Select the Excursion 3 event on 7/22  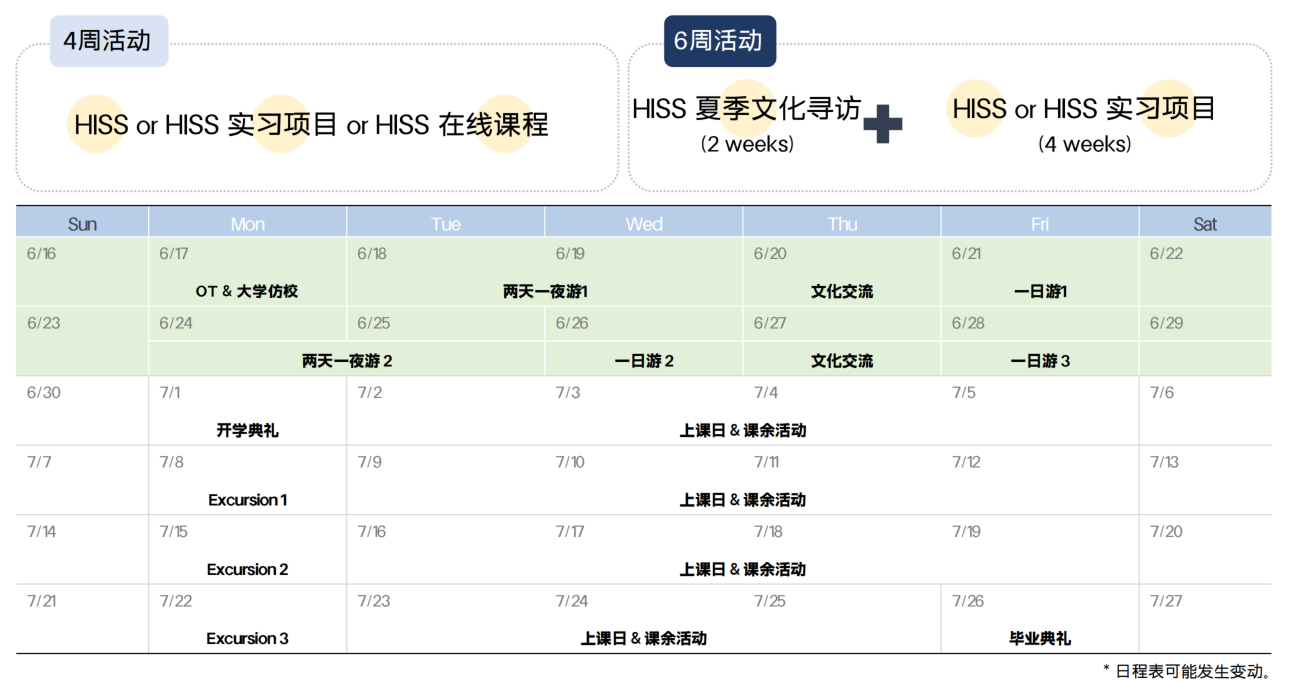[247, 639]
